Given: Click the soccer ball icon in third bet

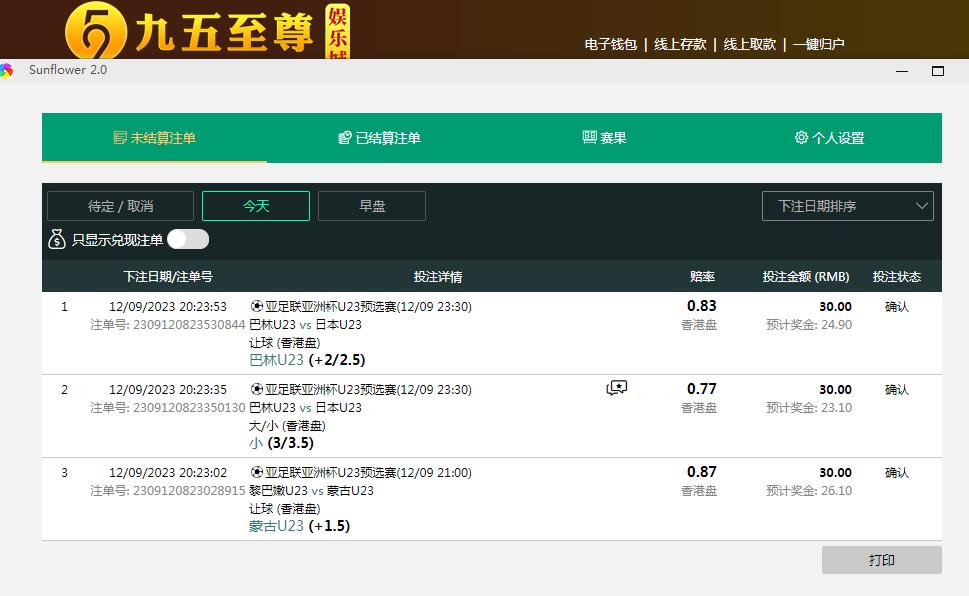Looking at the screenshot, I should point(257,472).
